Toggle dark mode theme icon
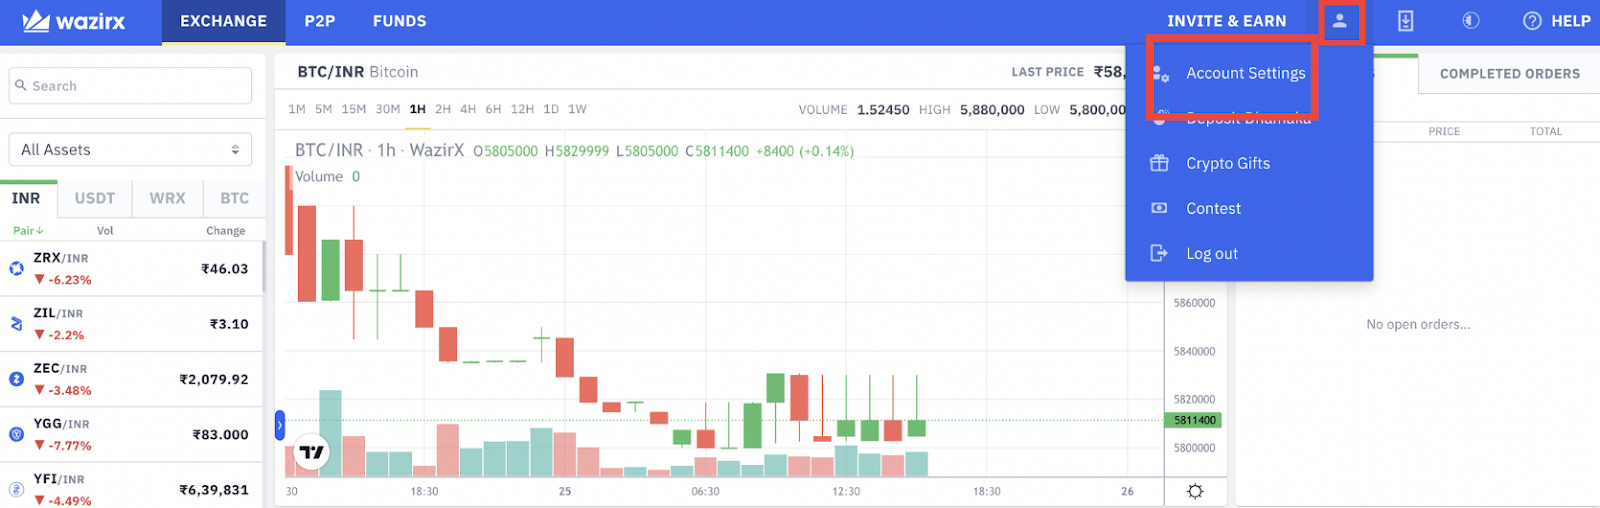Screen dimensions: 1600x508 point(1470,21)
